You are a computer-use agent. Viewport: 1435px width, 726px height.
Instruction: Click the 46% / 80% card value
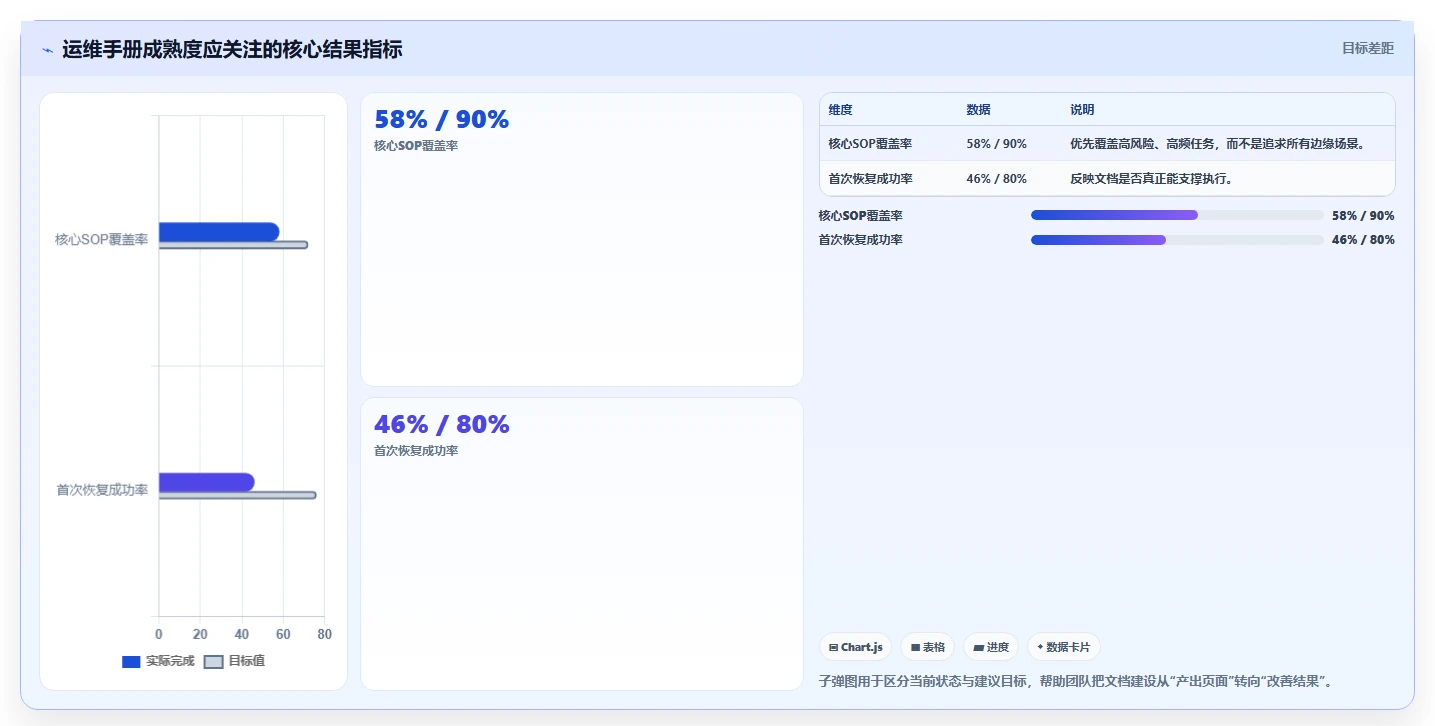(x=441, y=425)
